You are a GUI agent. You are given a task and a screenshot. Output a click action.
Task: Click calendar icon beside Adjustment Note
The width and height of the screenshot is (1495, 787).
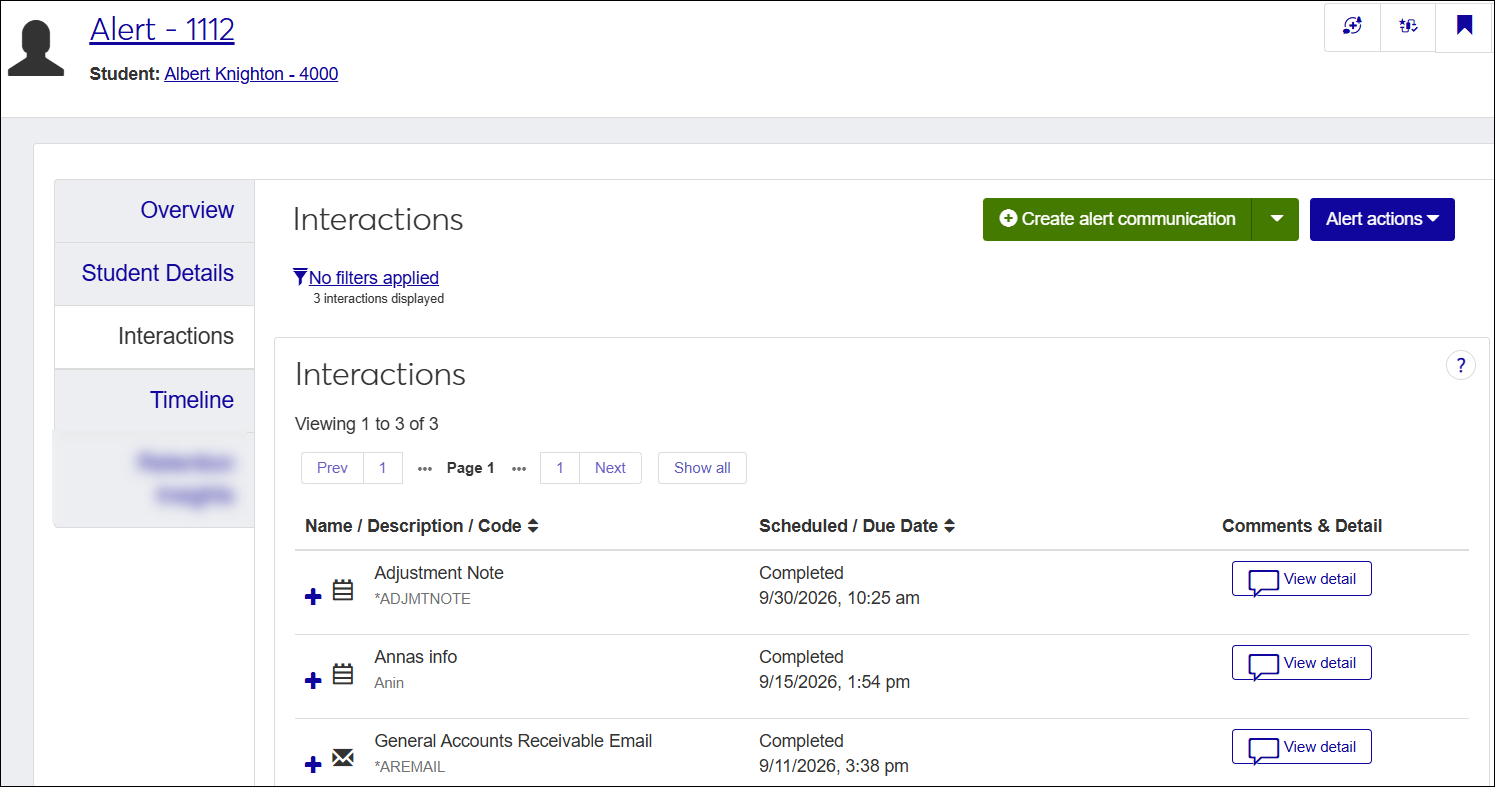(x=343, y=590)
